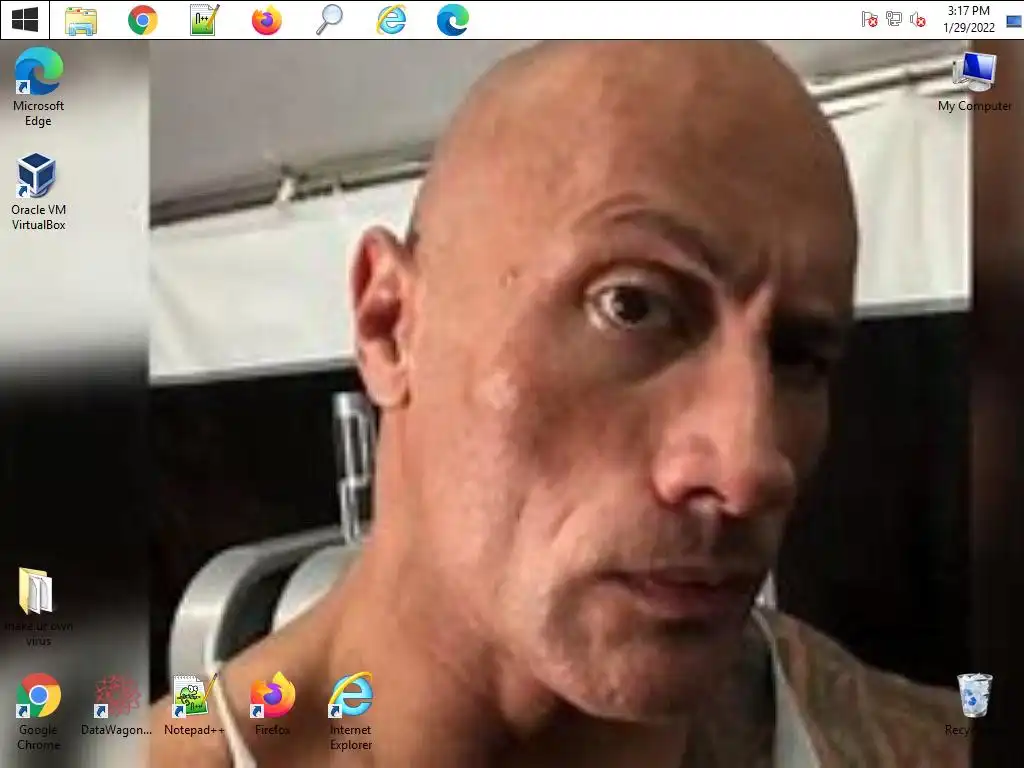Open Internet Explorer from the taskbar
The image size is (1024, 768).
click(x=391, y=20)
